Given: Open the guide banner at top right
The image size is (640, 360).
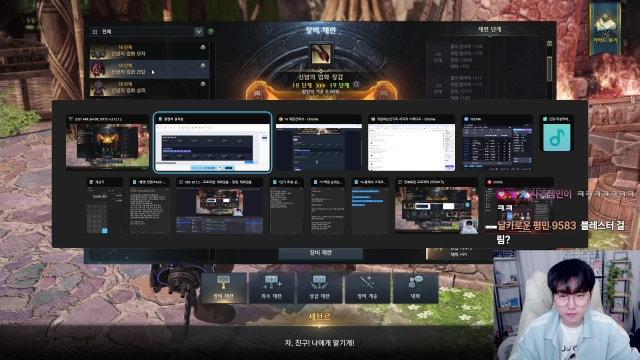Looking at the screenshot, I should click(605, 28).
